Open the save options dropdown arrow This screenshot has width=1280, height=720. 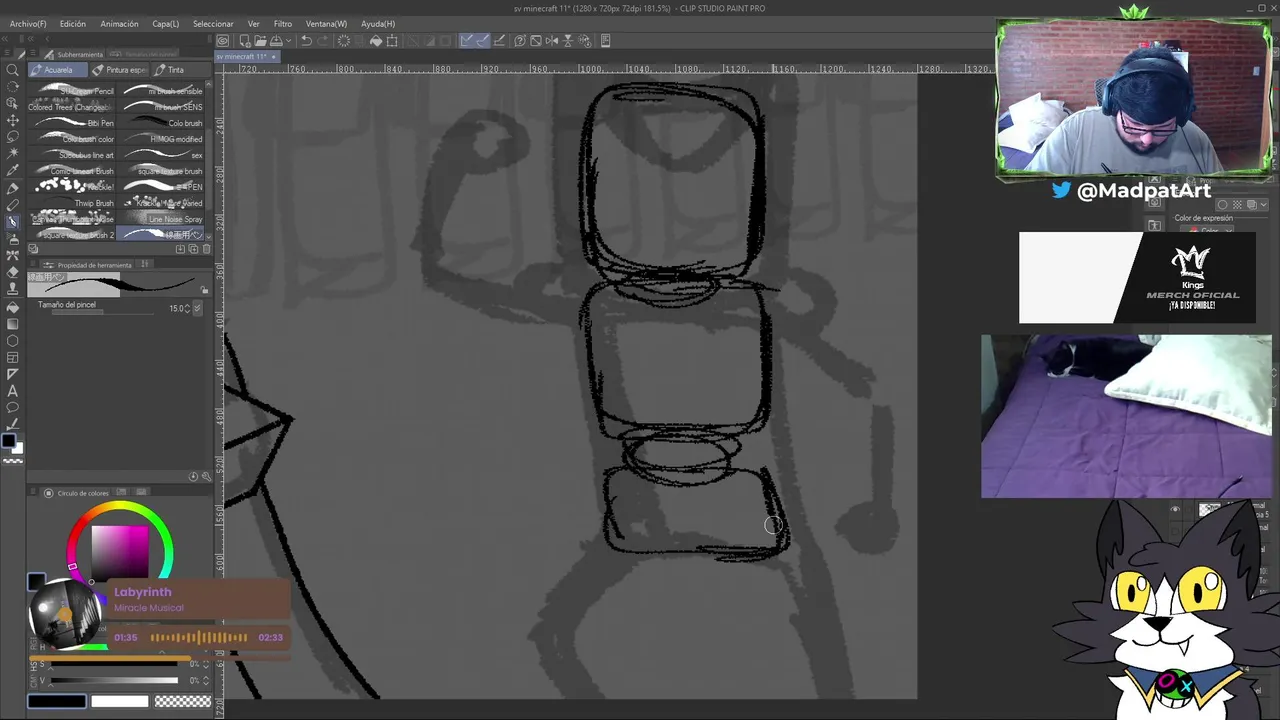[288, 41]
